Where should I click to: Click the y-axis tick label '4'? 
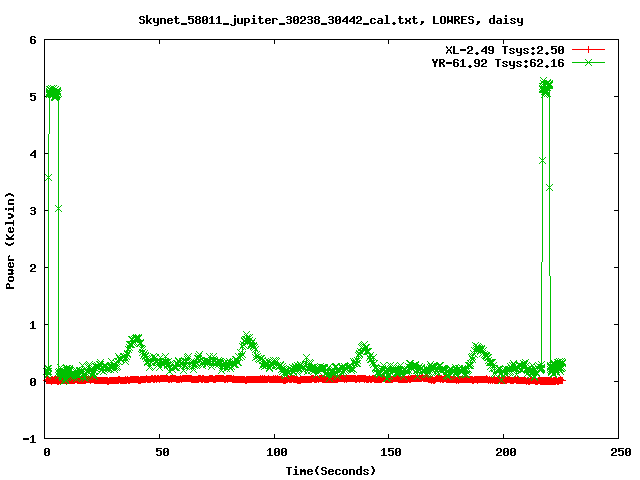[x=33, y=154]
